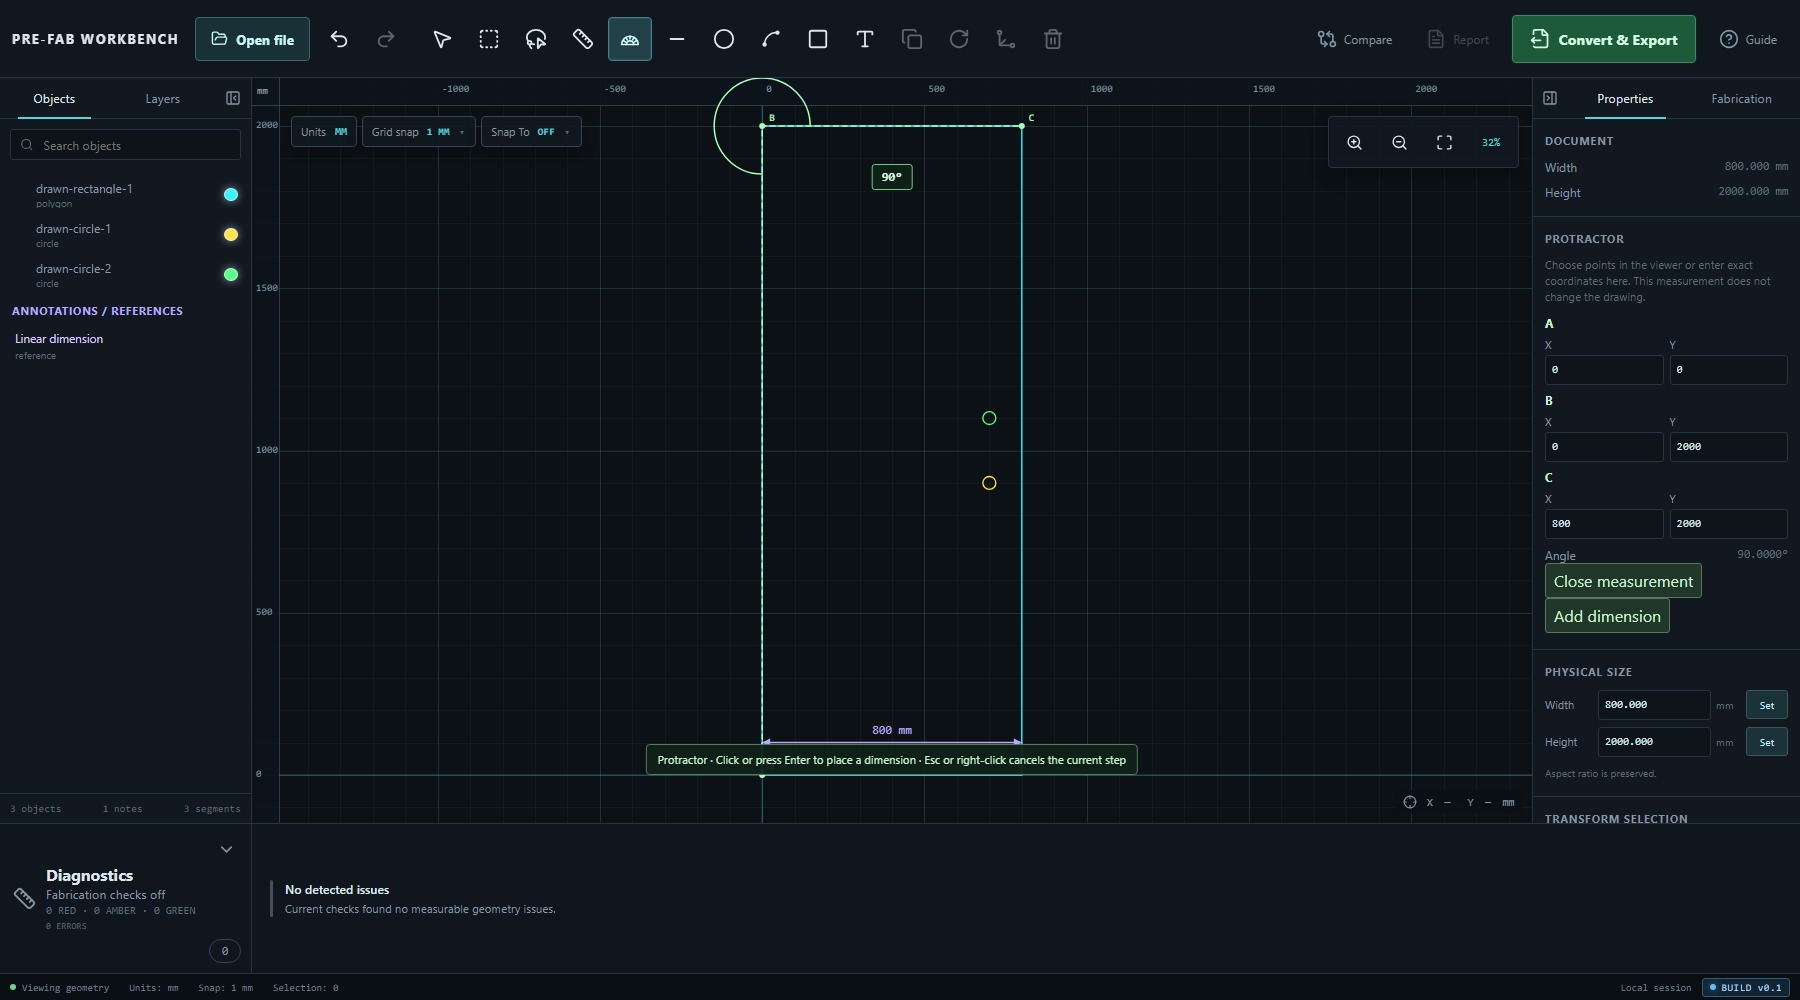
Task: Collapse the right Properties panel
Action: [x=1550, y=98]
